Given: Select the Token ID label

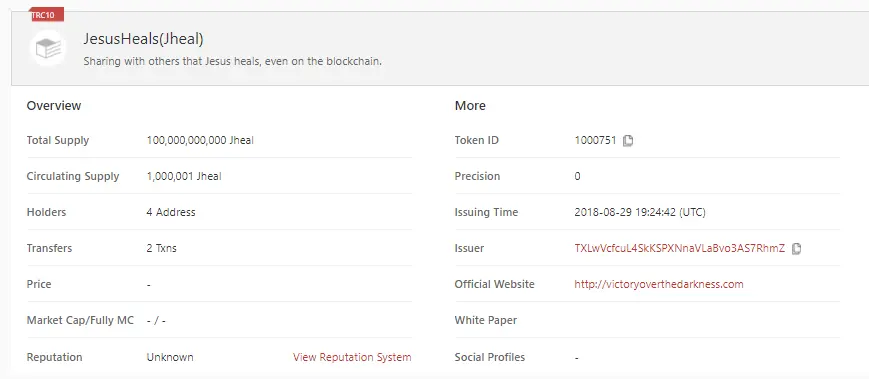Looking at the screenshot, I should pyautogui.click(x=477, y=141).
